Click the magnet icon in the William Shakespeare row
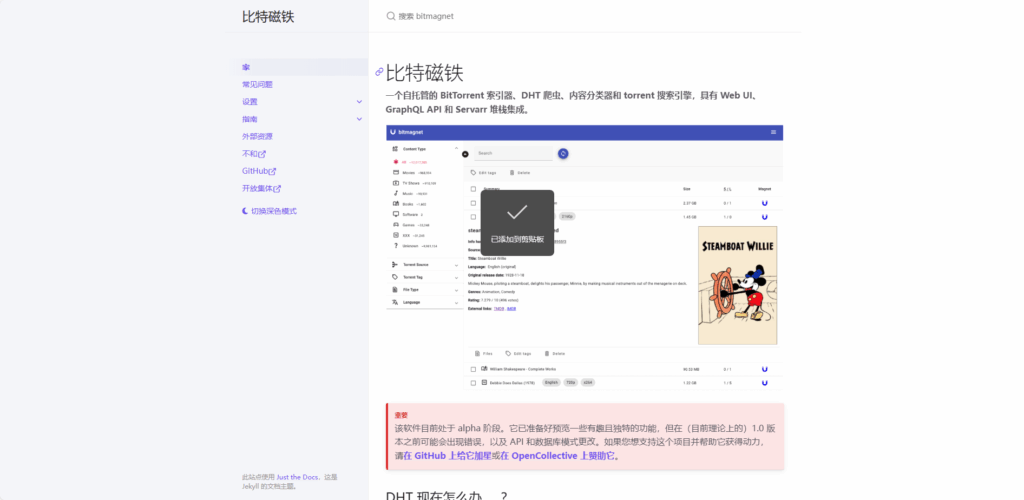Image resolution: width=1024 pixels, height=500 pixels. [765, 369]
